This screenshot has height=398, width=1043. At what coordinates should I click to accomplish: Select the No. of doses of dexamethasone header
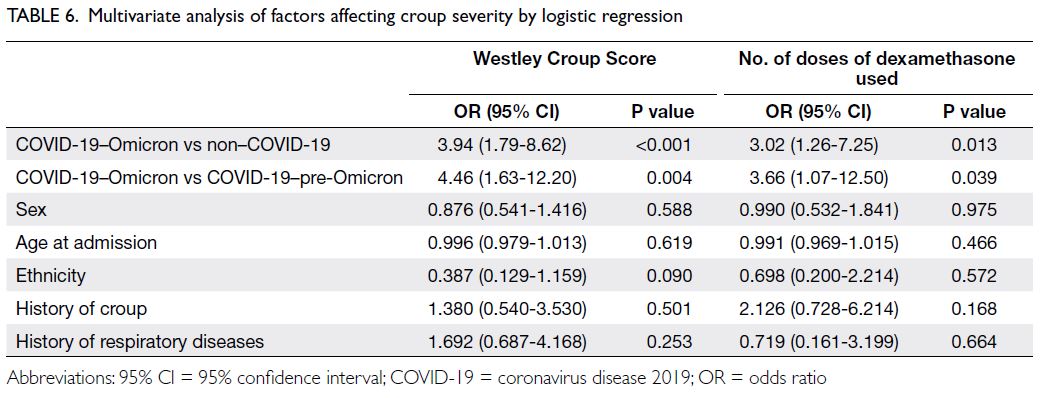[877, 69]
